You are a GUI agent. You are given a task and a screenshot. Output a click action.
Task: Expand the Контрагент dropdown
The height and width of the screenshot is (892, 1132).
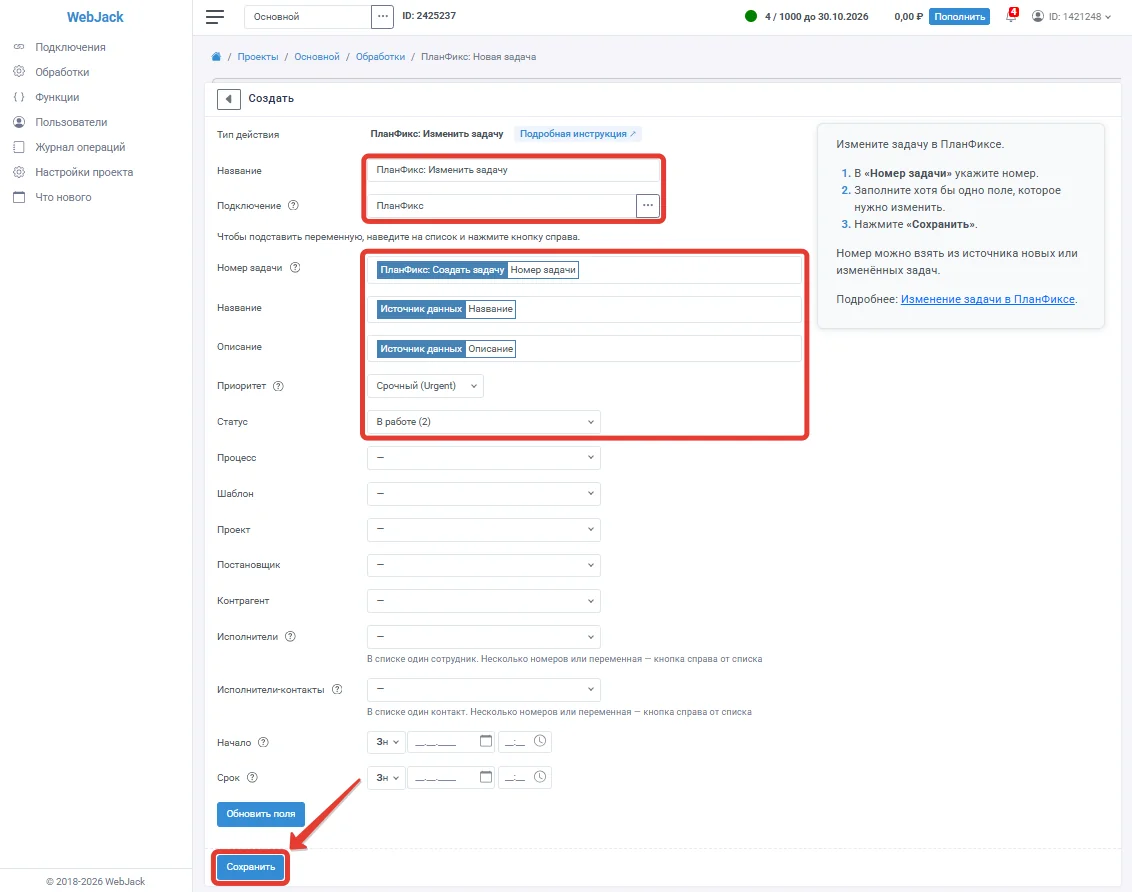click(484, 601)
